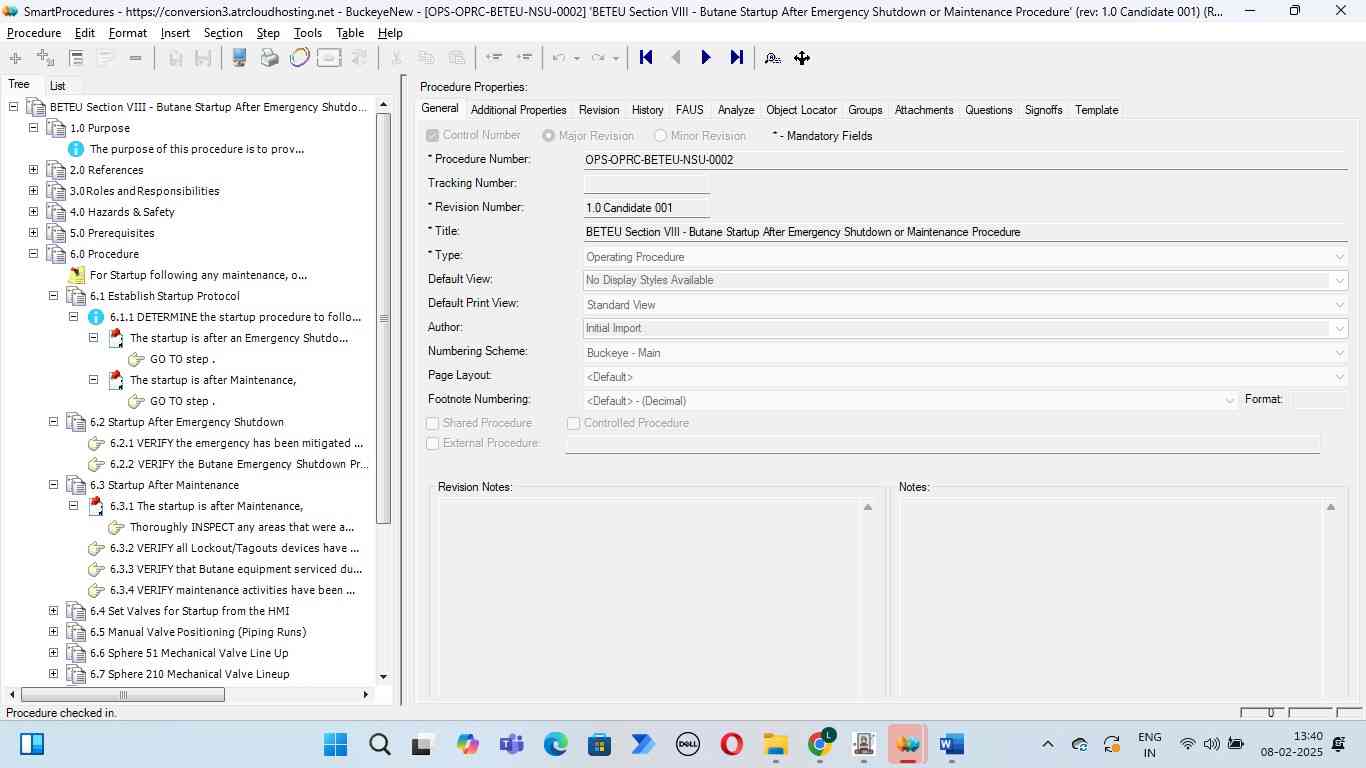Click the four-way move arrows icon
Image resolution: width=1366 pixels, height=768 pixels.
[802, 58]
